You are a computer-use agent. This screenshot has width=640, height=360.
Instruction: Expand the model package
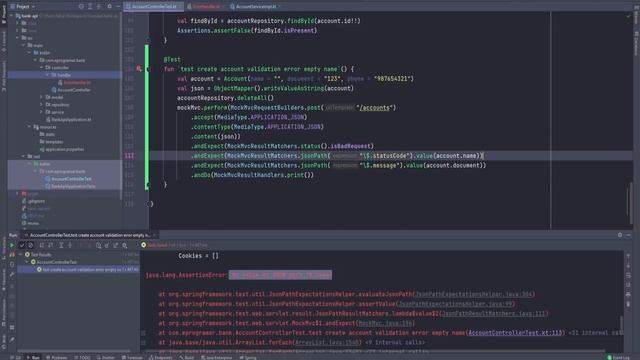click(x=41, y=97)
